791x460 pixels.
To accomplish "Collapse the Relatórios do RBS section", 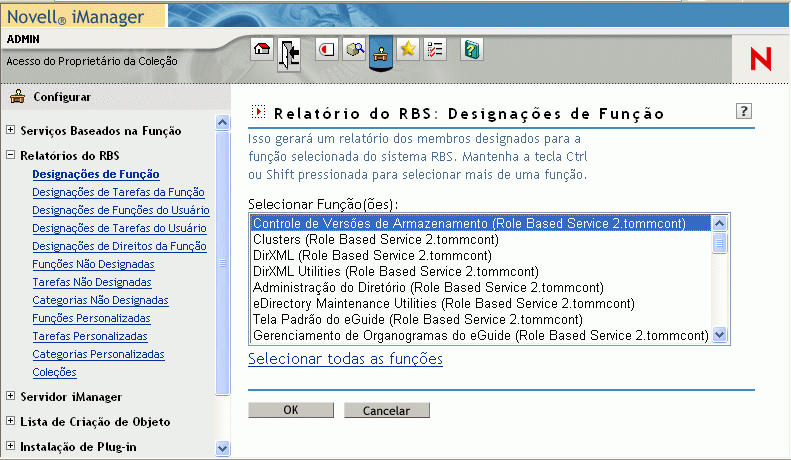I will [11, 155].
